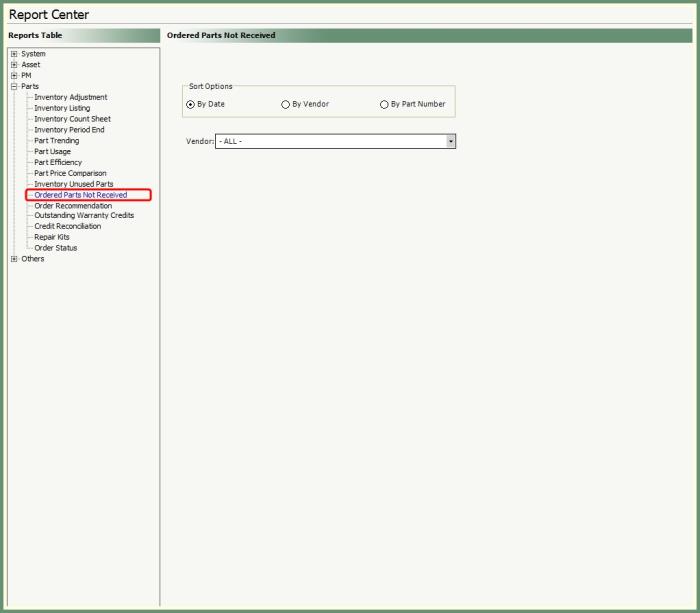Open Inventory Adjustment report
700x613 pixels.
pos(70,98)
